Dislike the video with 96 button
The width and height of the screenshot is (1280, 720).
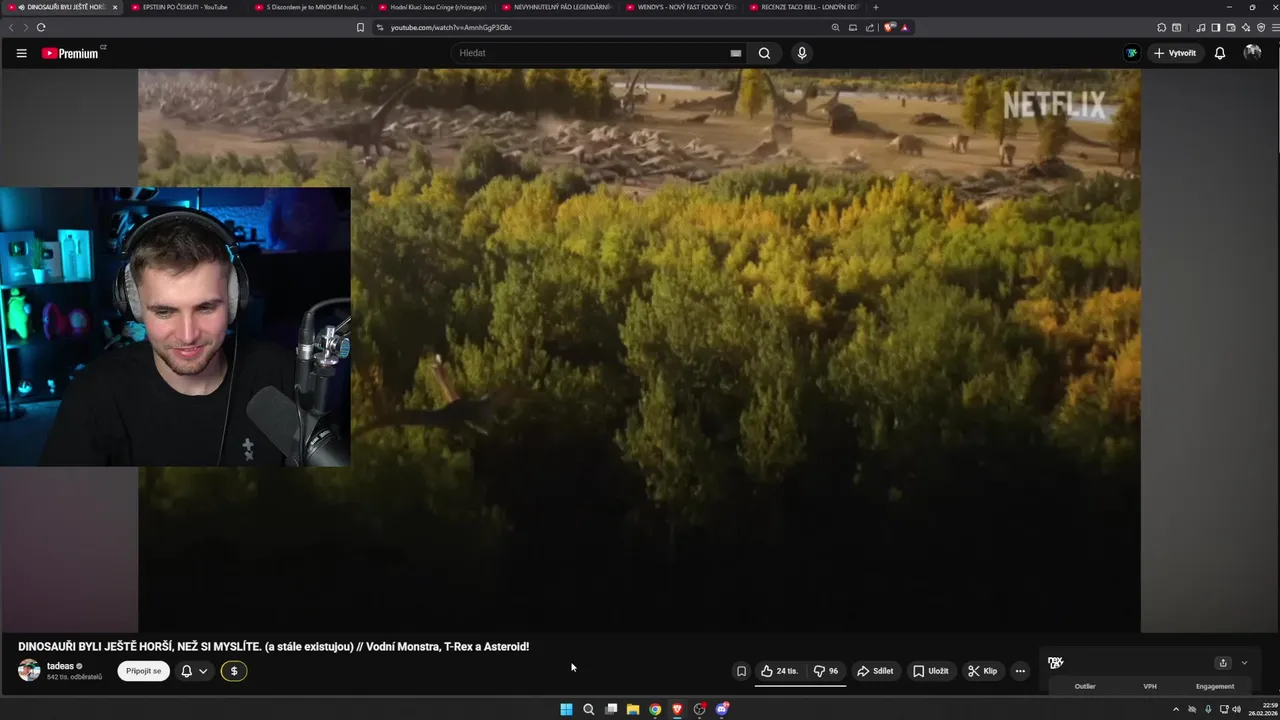pos(826,671)
